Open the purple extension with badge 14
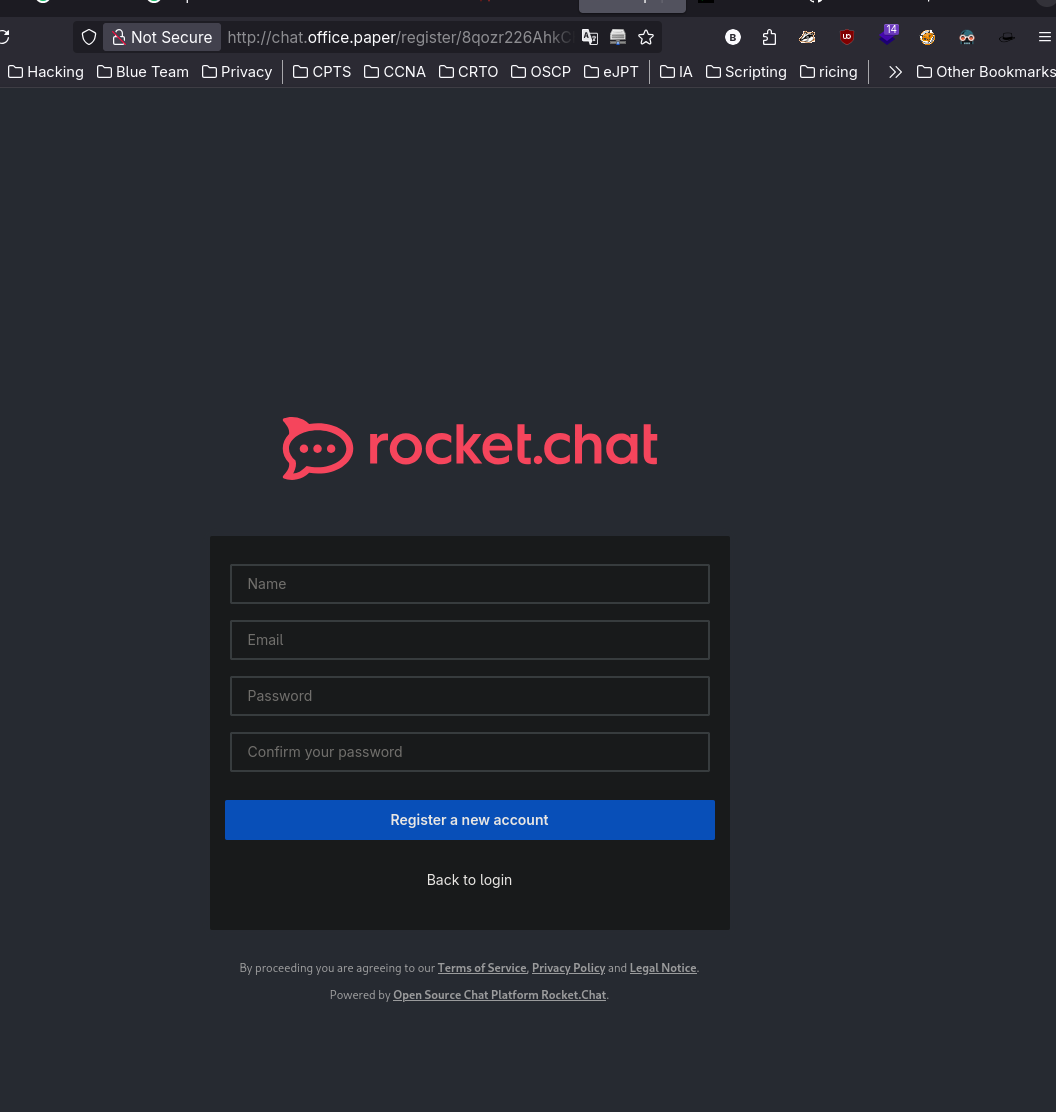The height and width of the screenshot is (1112, 1056). (x=888, y=35)
